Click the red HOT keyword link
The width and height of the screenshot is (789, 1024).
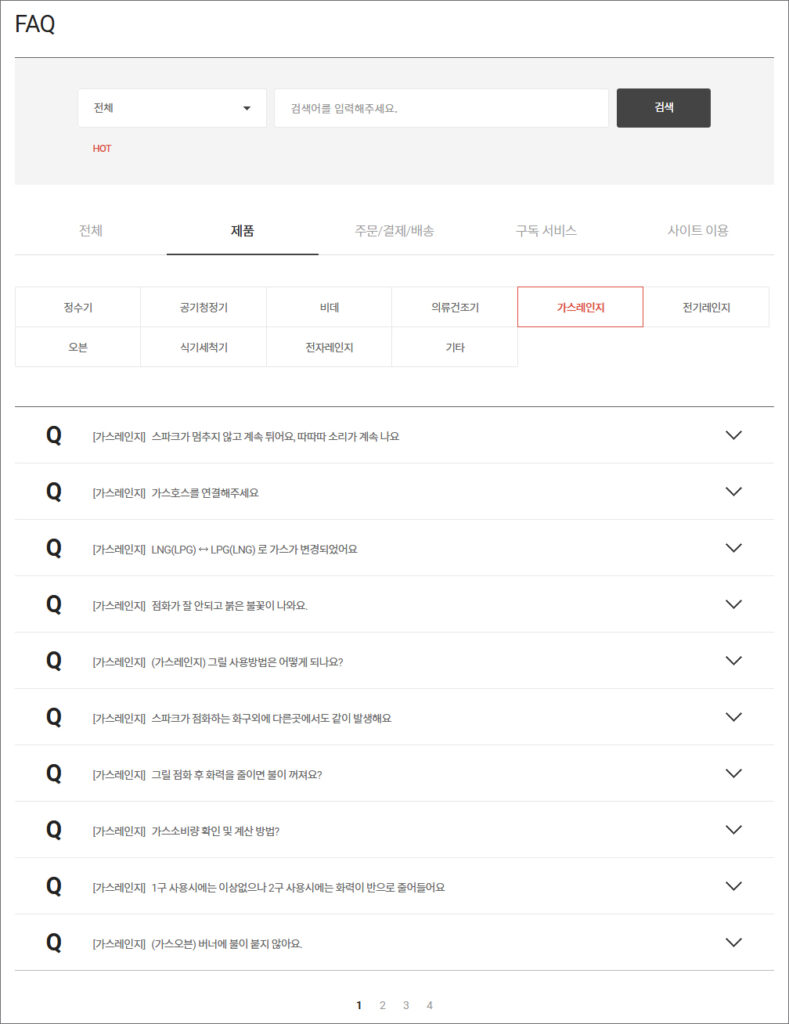[x=102, y=149]
